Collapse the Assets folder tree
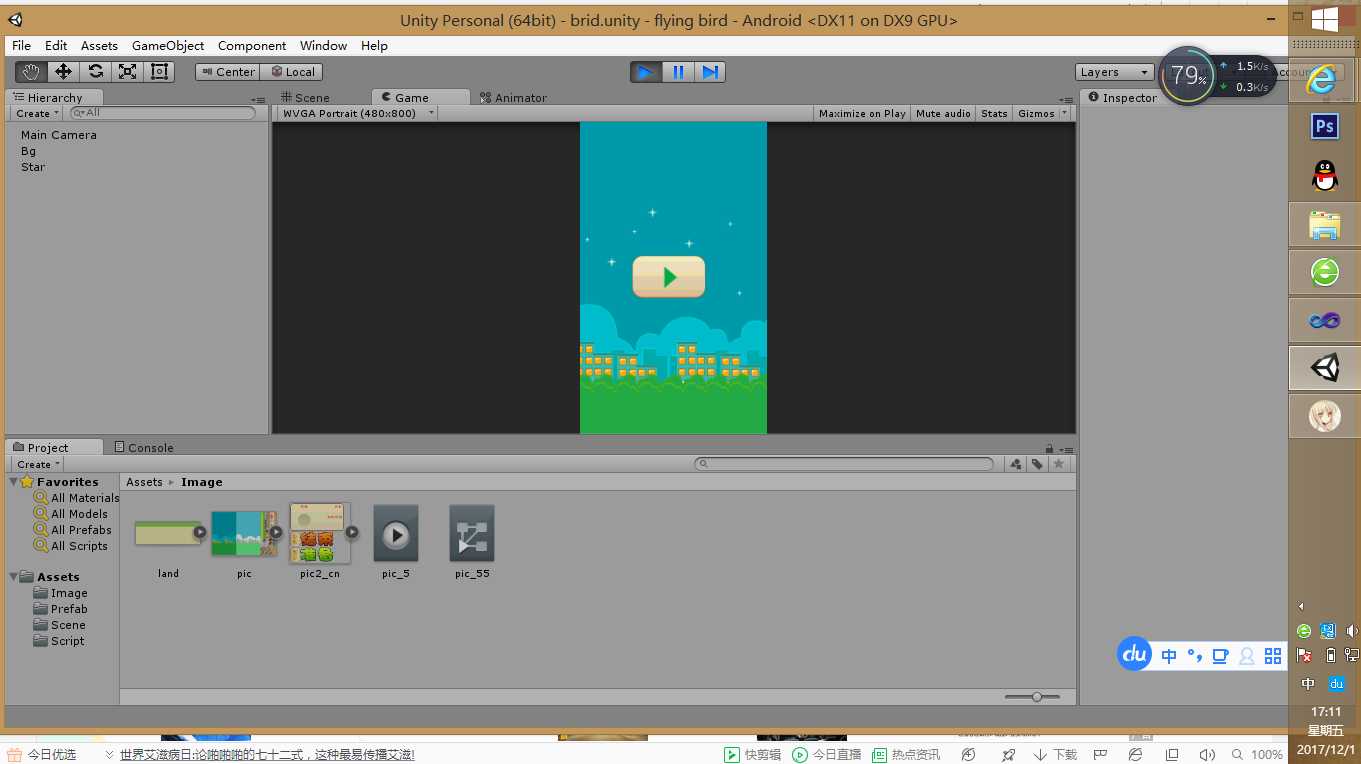 coord(14,577)
